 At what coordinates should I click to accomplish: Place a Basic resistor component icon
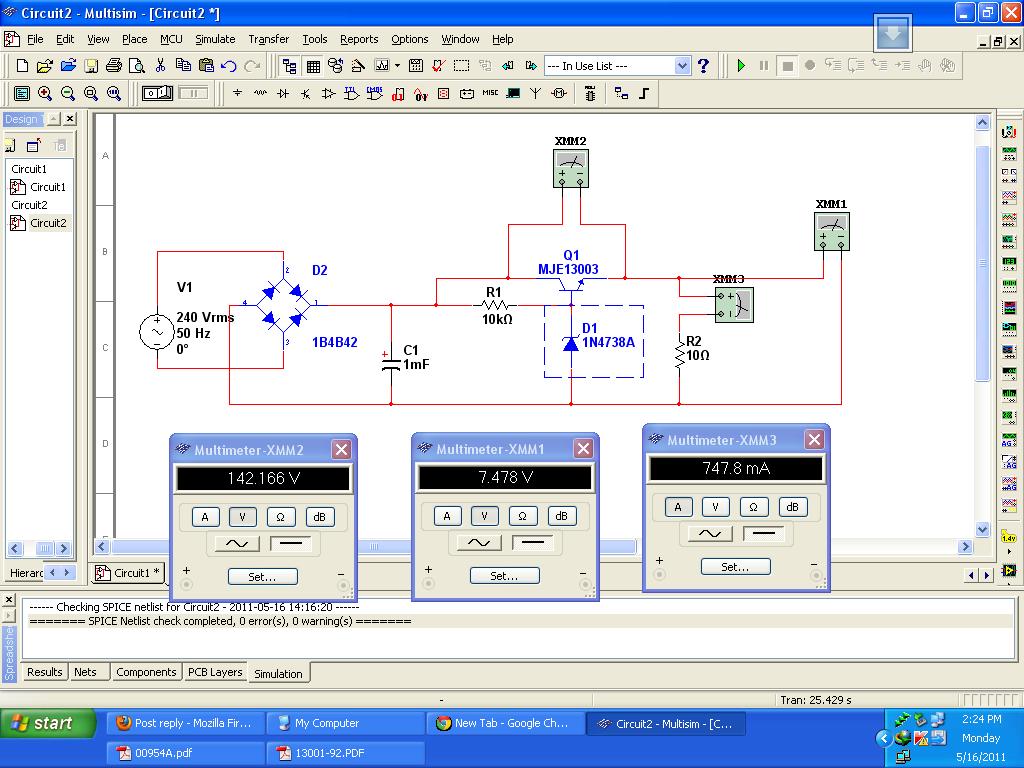coord(260,93)
